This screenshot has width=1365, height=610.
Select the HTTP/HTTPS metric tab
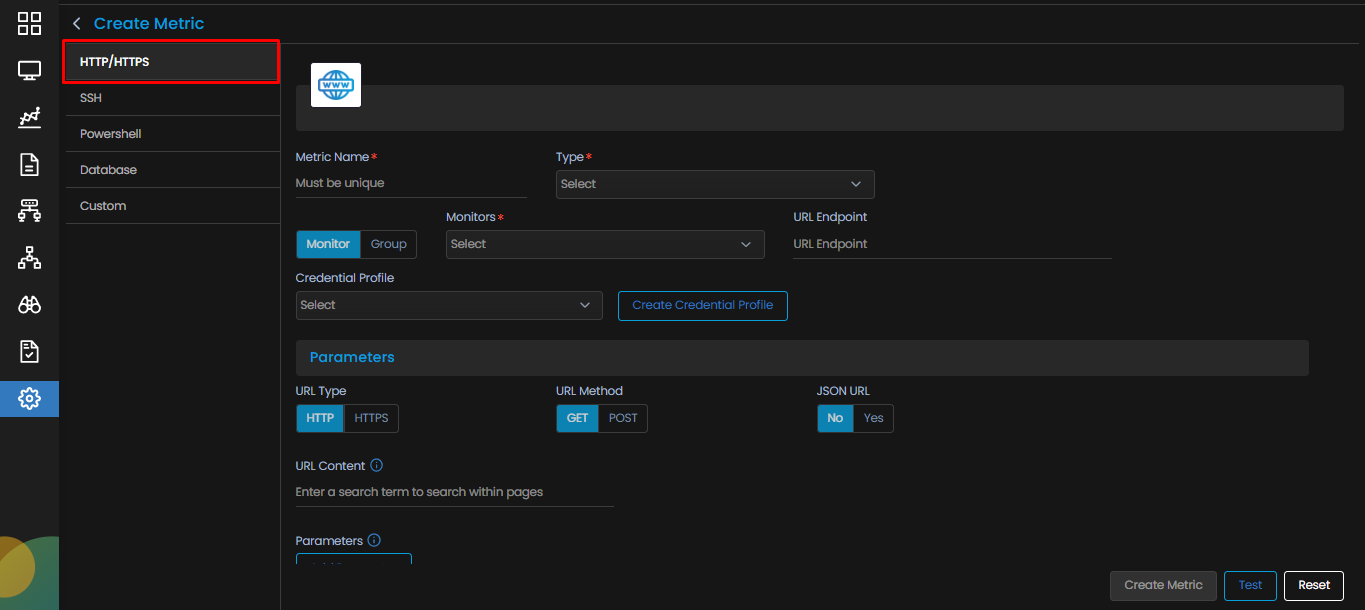pyautogui.click(x=171, y=62)
